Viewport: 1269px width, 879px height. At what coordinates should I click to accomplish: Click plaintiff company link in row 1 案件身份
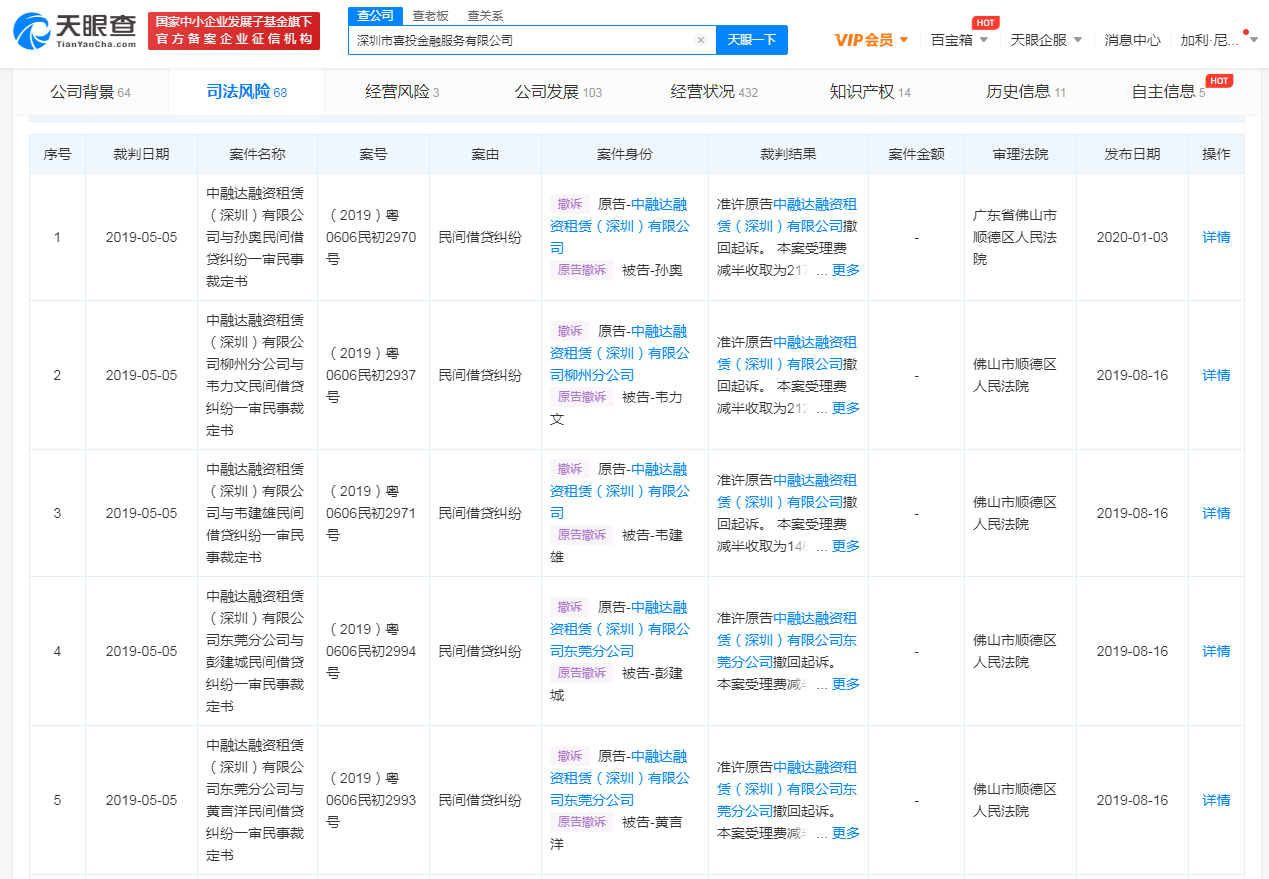620,226
